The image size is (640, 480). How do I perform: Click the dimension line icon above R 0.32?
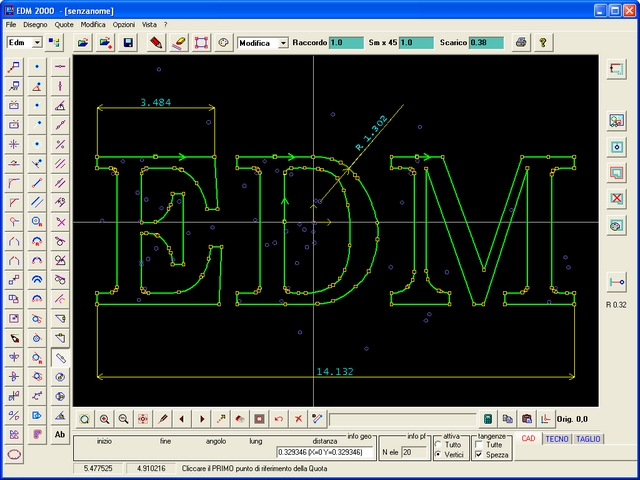616,282
